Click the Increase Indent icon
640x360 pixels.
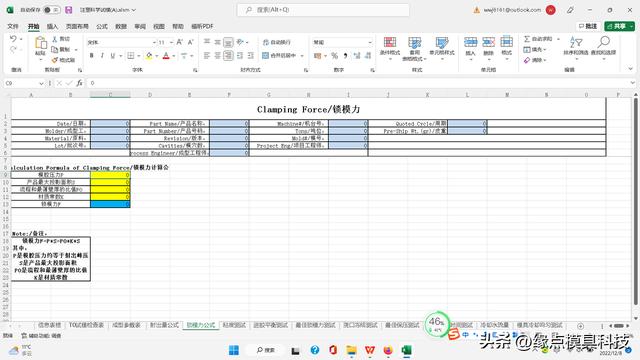pos(251,56)
